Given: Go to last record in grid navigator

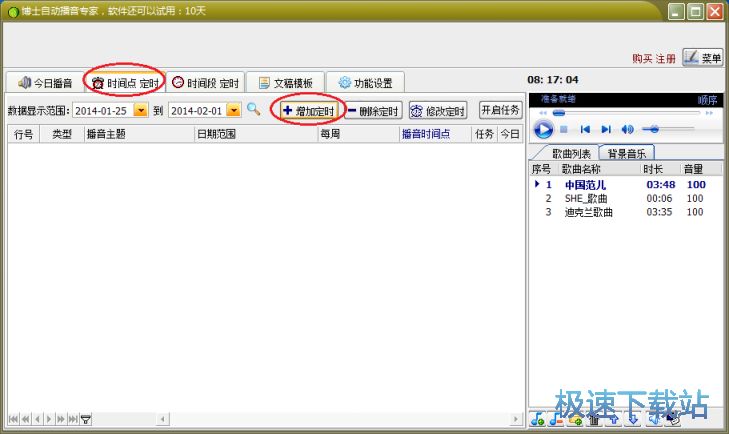Looking at the screenshot, I should click(x=73, y=419).
